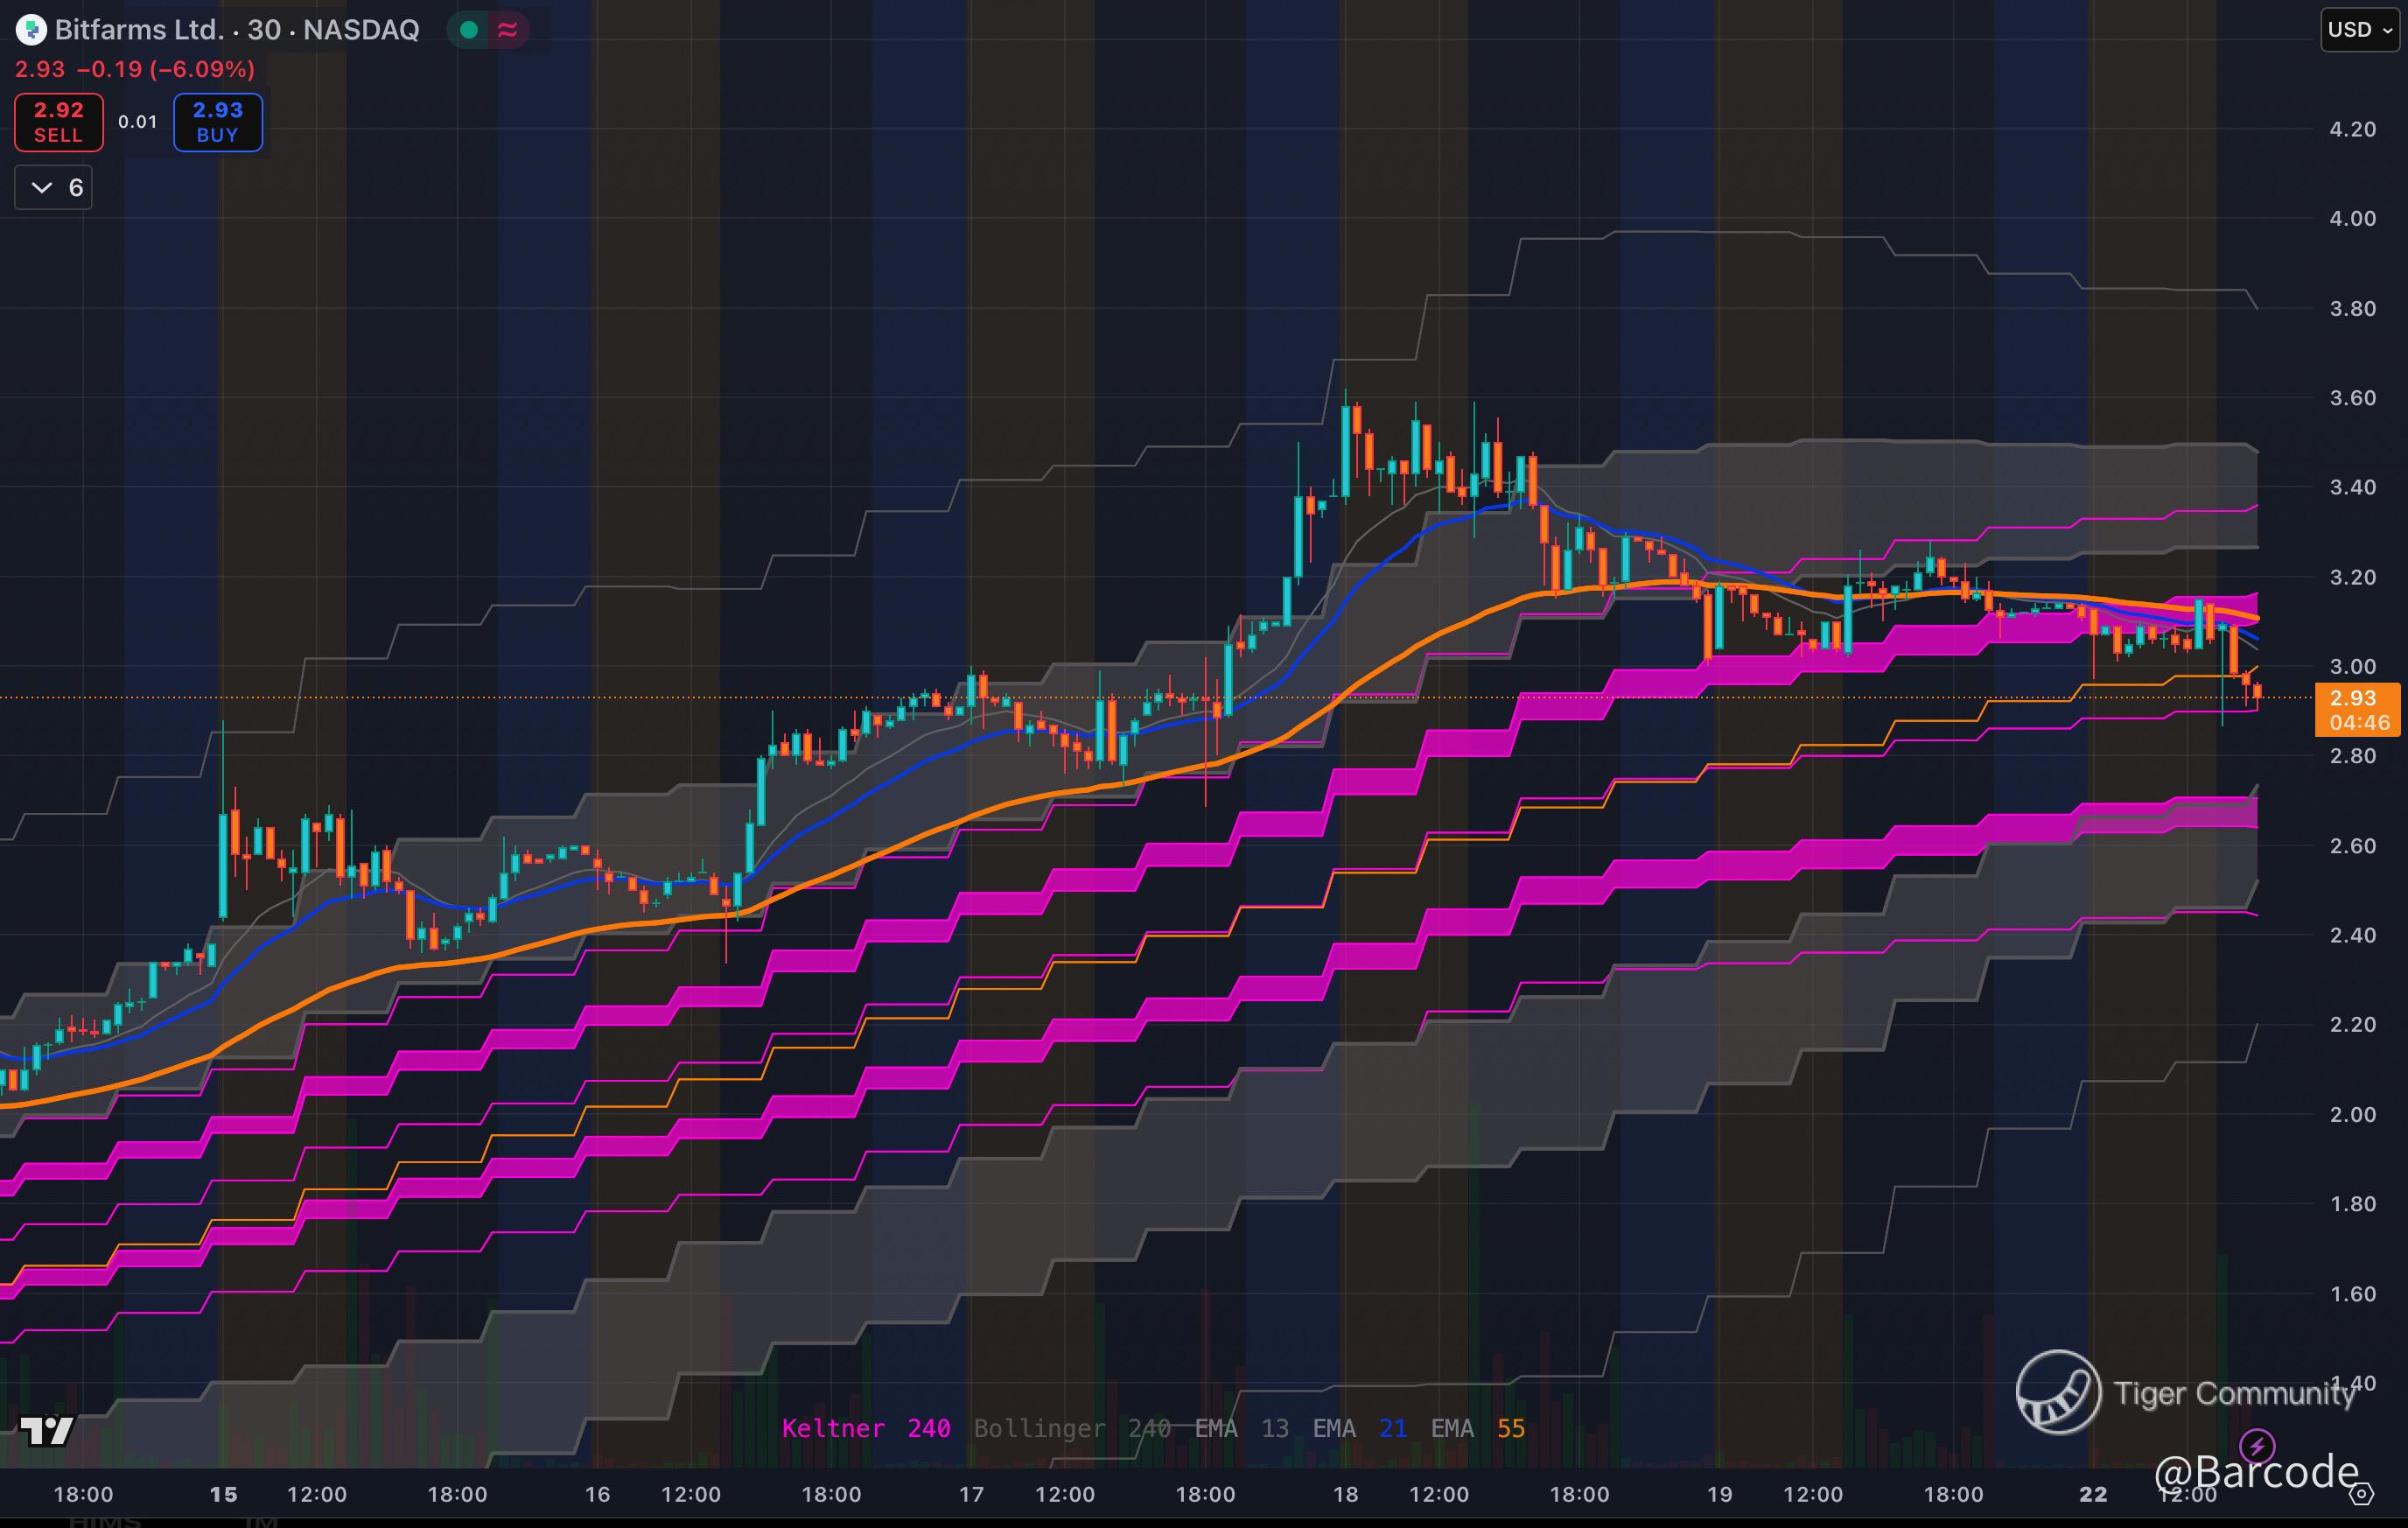Click the green market open status dot
The height and width of the screenshot is (1528, 2408).
click(x=468, y=30)
